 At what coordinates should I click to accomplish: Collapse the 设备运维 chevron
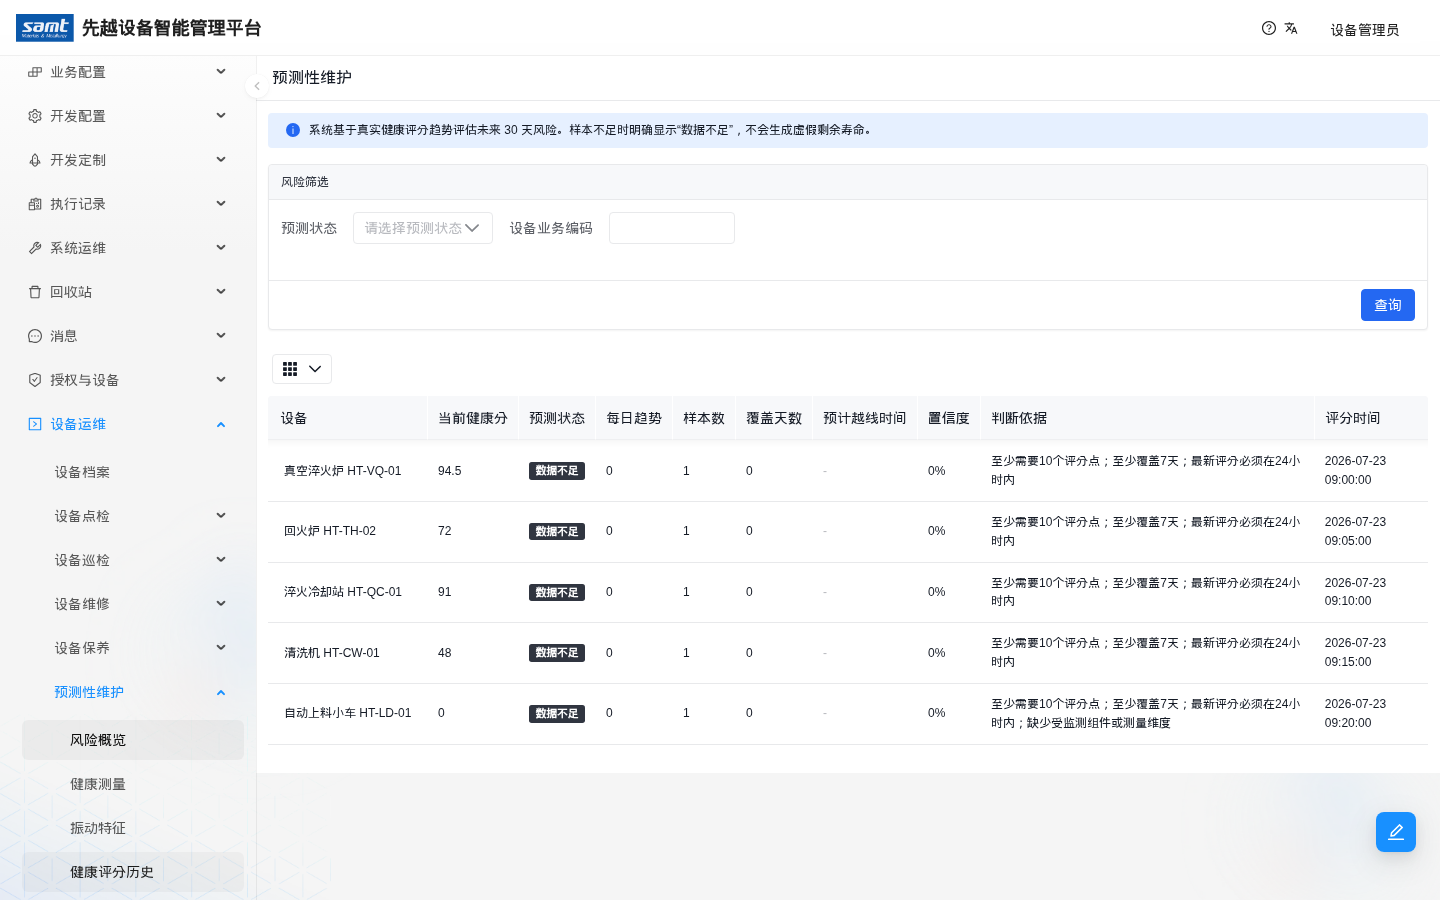[221, 424]
